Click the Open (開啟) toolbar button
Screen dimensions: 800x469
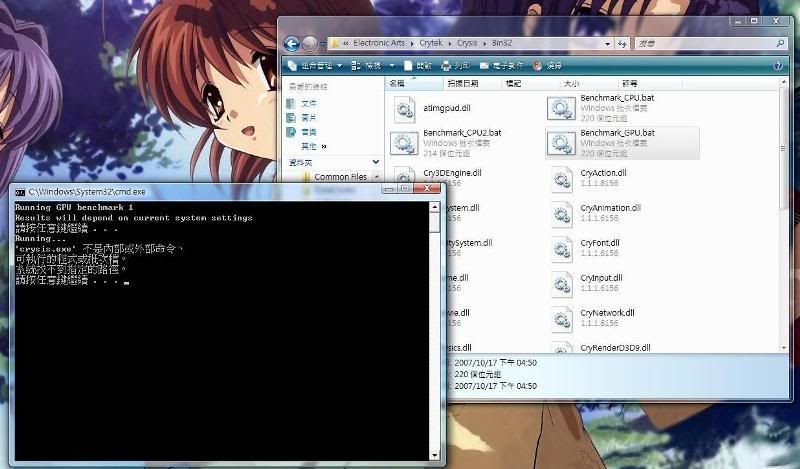pyautogui.click(x=418, y=66)
